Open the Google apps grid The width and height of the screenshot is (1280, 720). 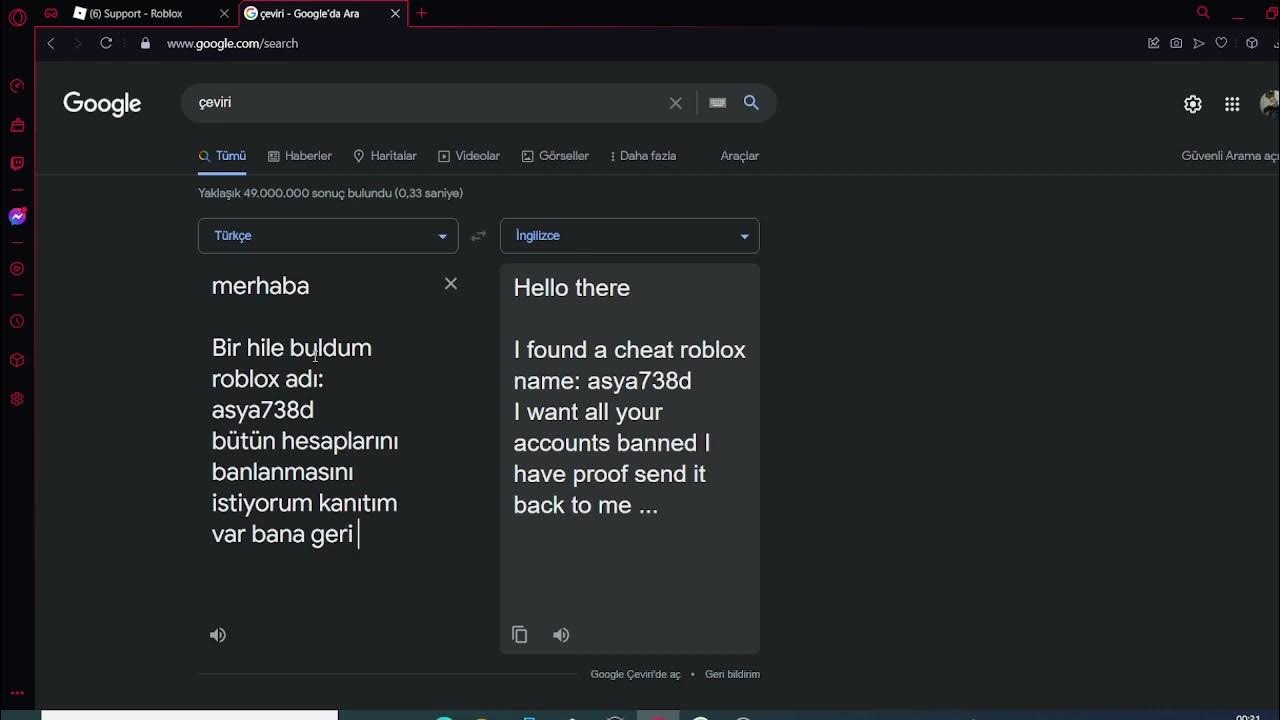(1232, 104)
